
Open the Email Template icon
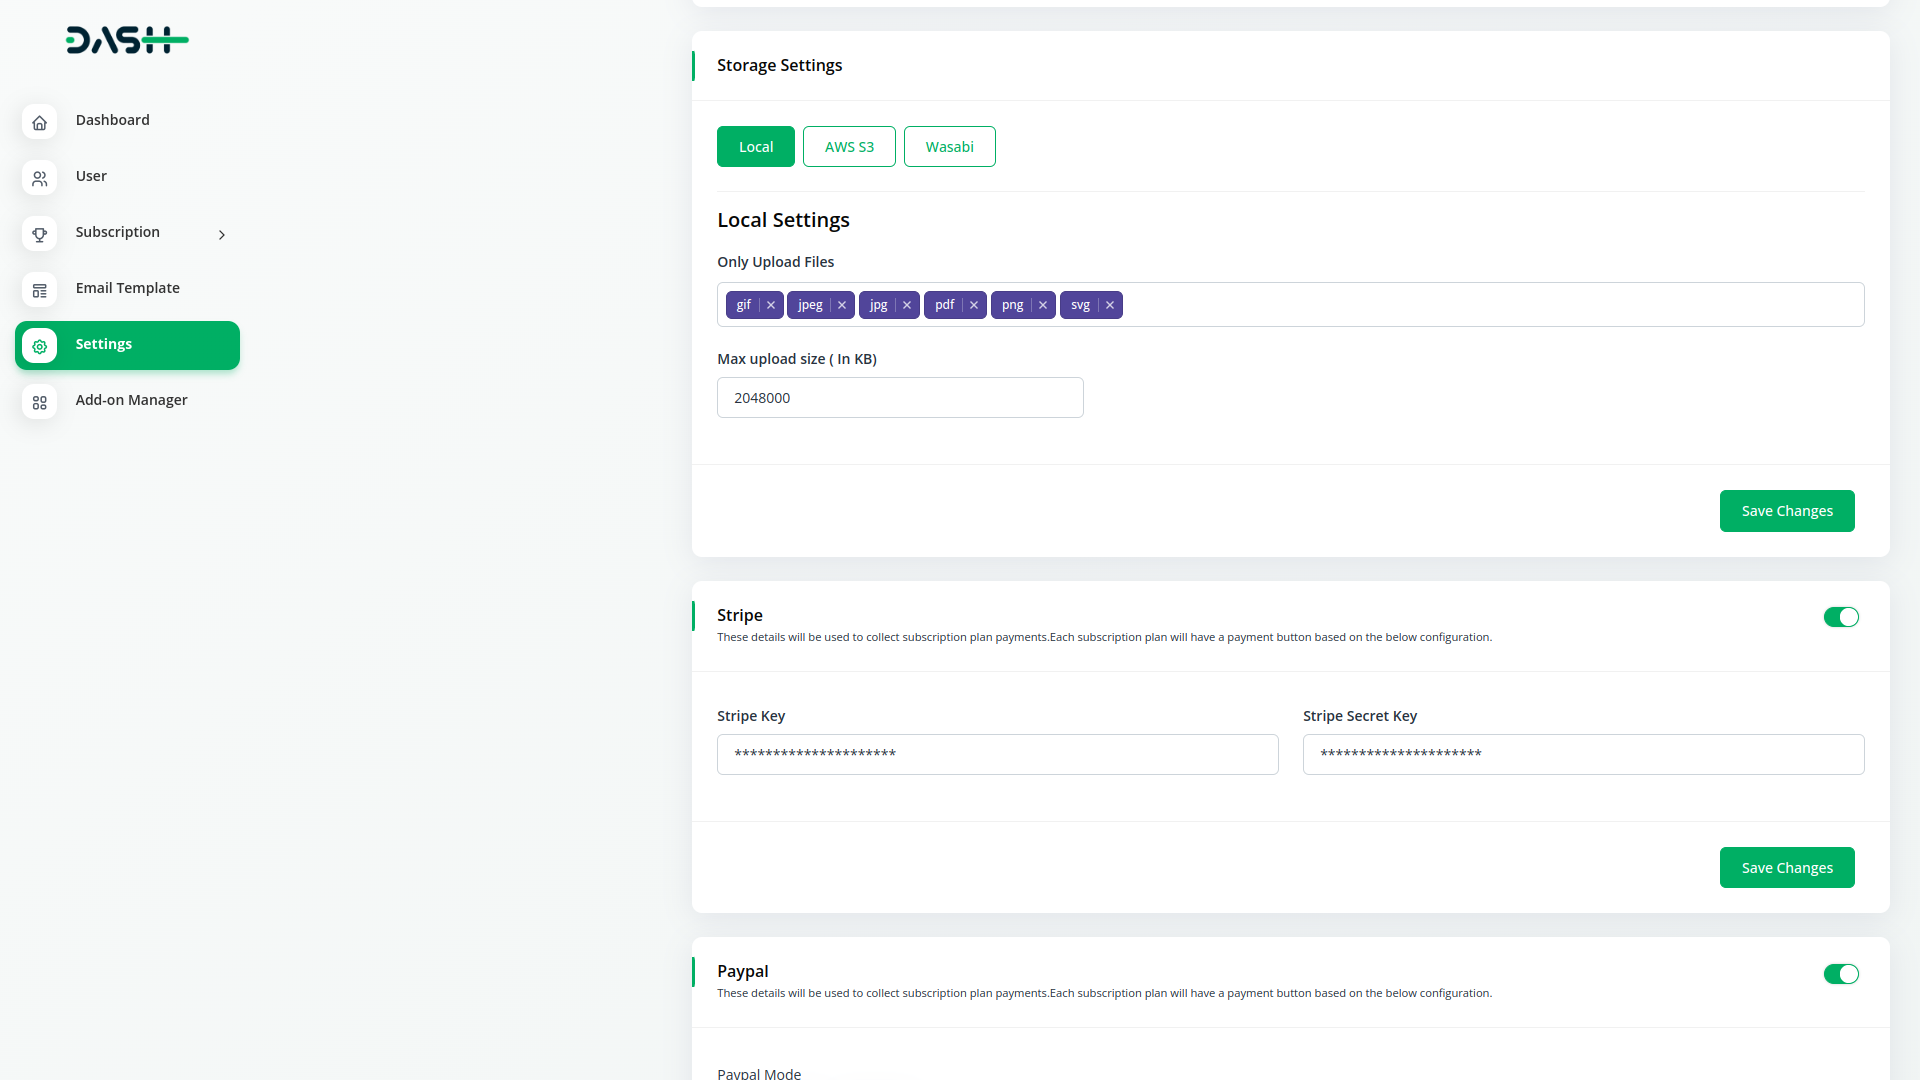(39, 290)
